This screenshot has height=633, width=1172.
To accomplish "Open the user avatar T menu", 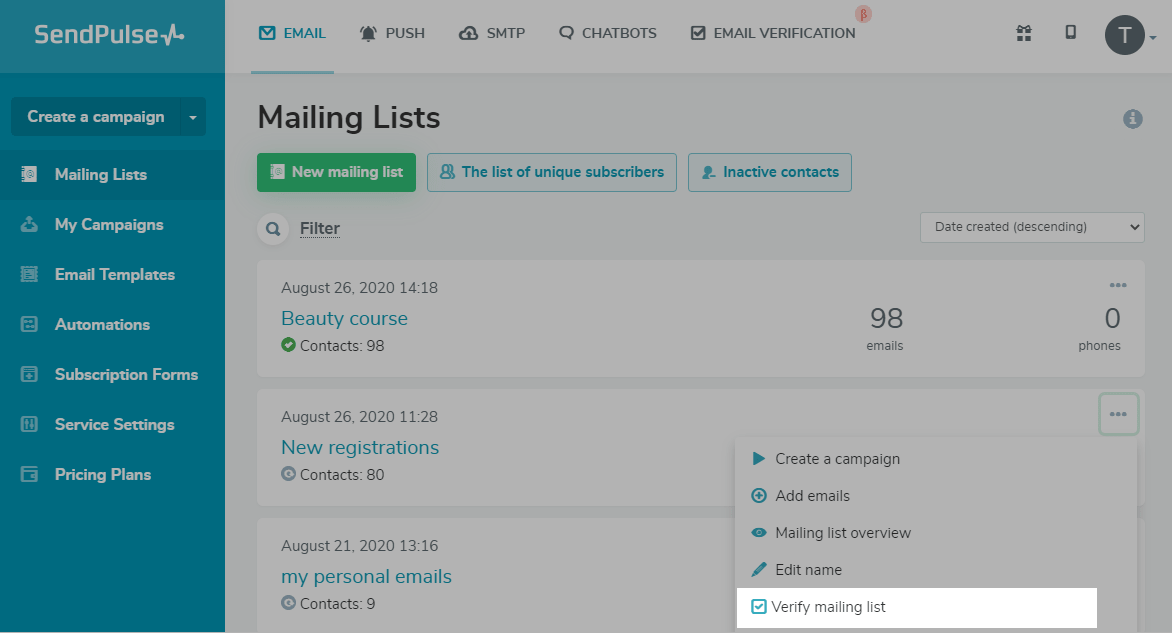I will point(1124,35).
